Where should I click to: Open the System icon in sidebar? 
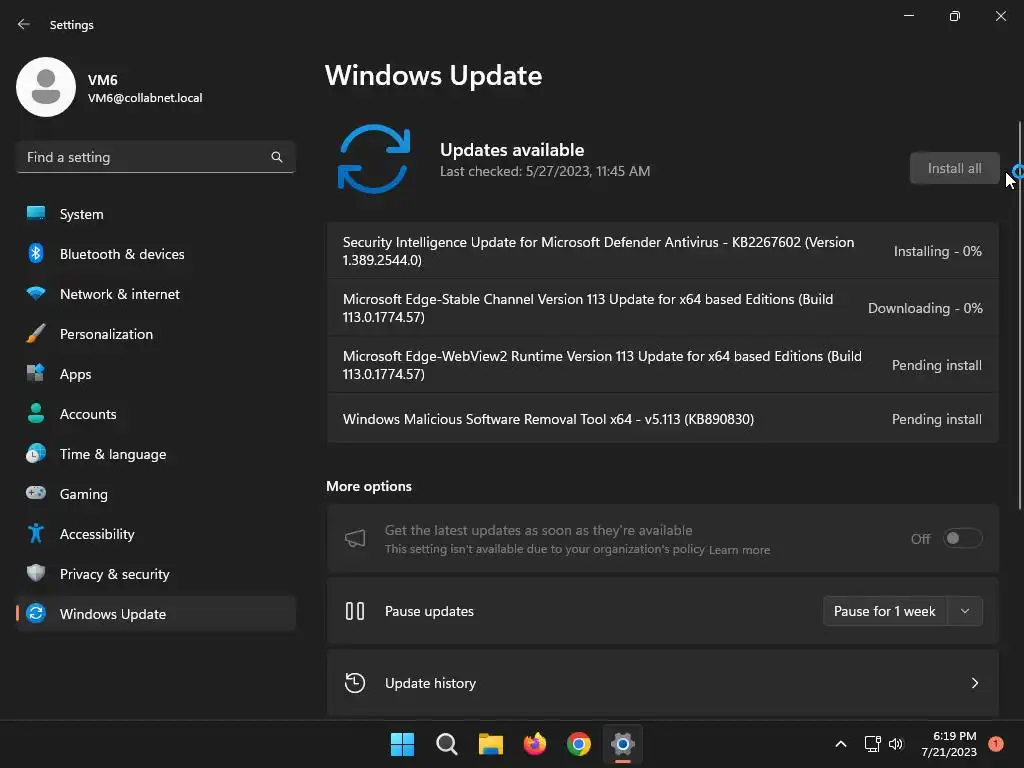36,214
